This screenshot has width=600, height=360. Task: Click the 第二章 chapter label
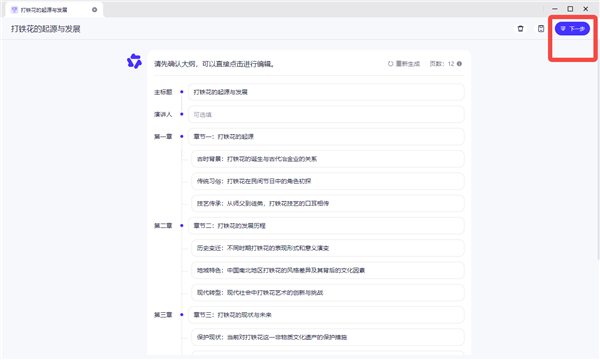click(163, 226)
